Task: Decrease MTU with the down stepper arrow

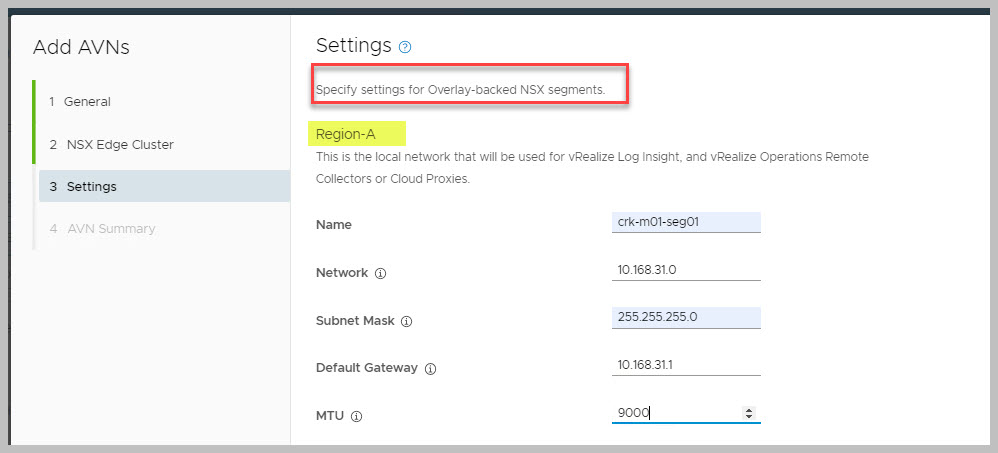Action: point(750,417)
